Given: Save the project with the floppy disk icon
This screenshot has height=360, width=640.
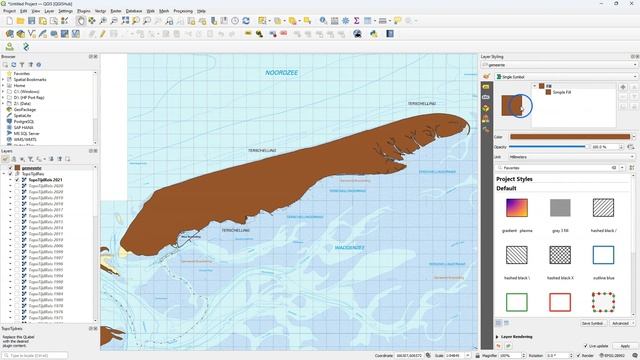Looking at the screenshot, I should point(31,21).
